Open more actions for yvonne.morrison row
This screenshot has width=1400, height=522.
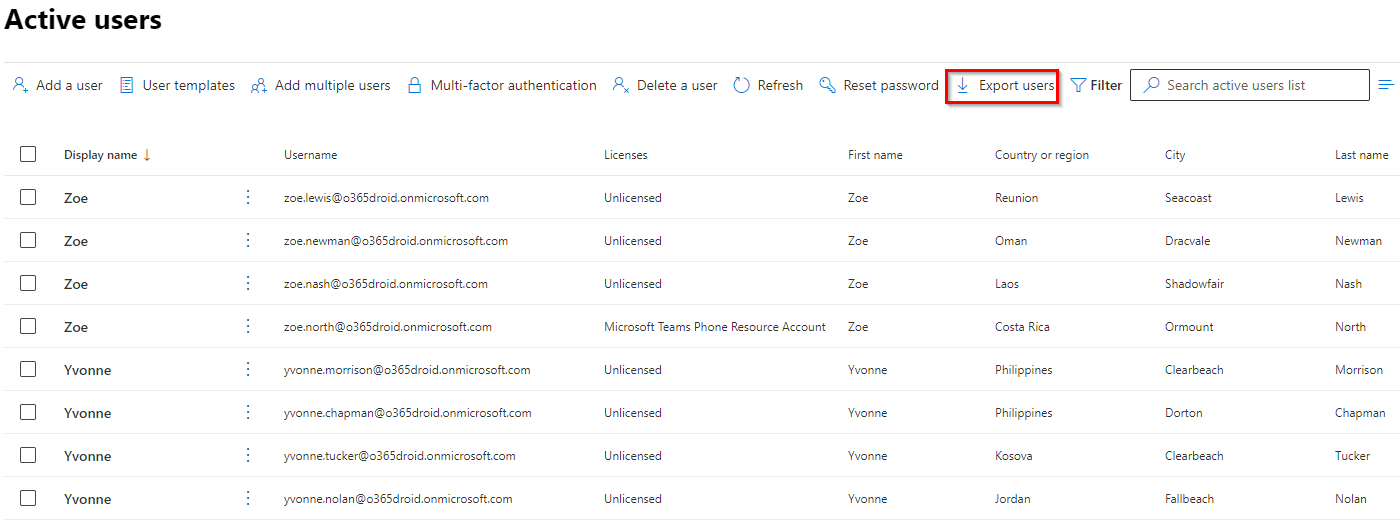(x=248, y=369)
